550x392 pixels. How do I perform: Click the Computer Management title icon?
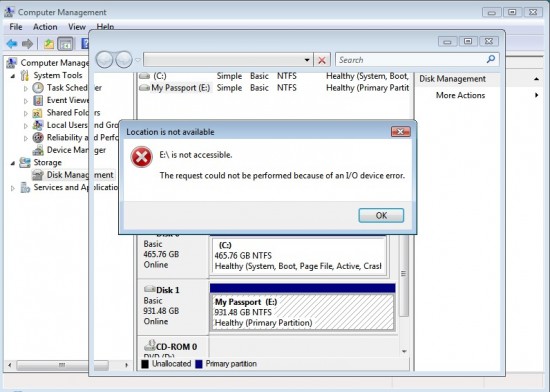pyautogui.click(x=9, y=12)
